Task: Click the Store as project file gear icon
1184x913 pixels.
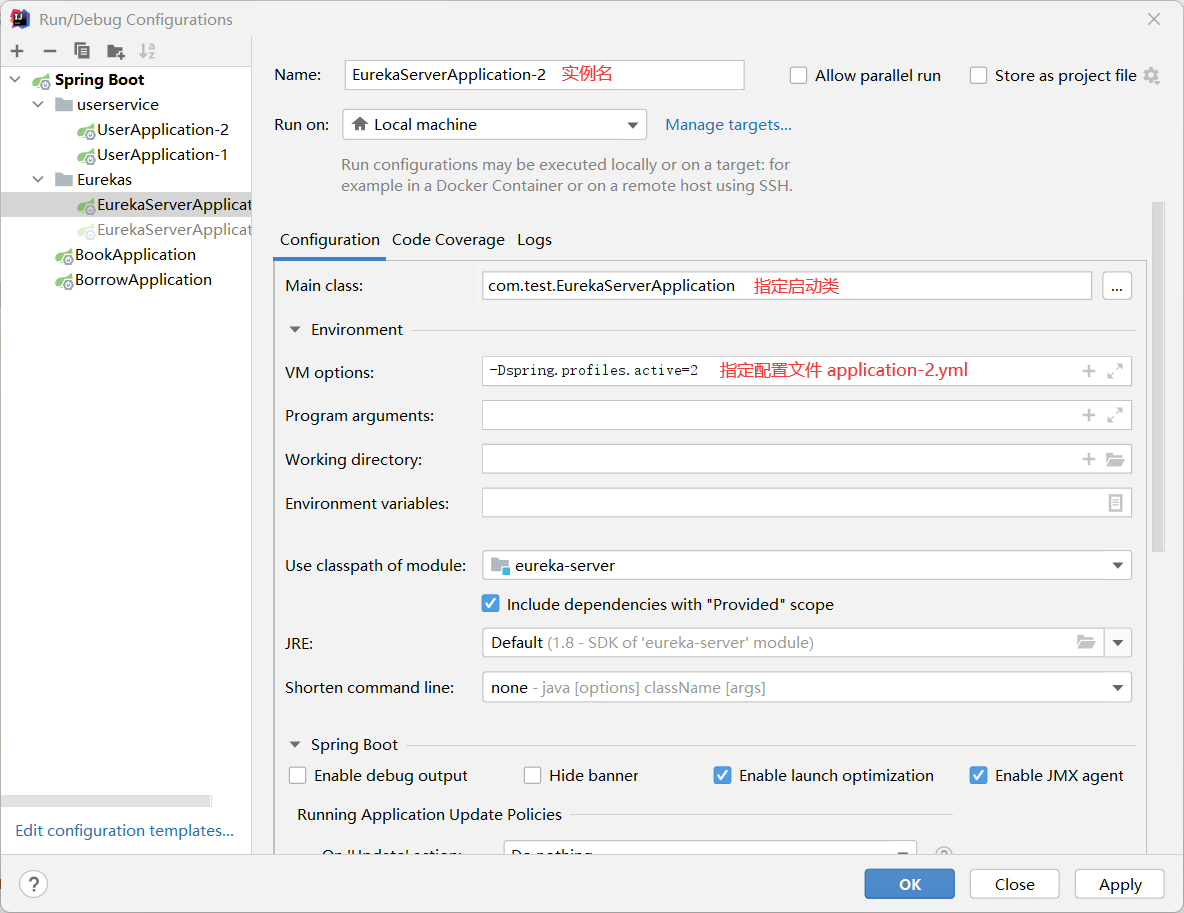Action: coord(1151,76)
